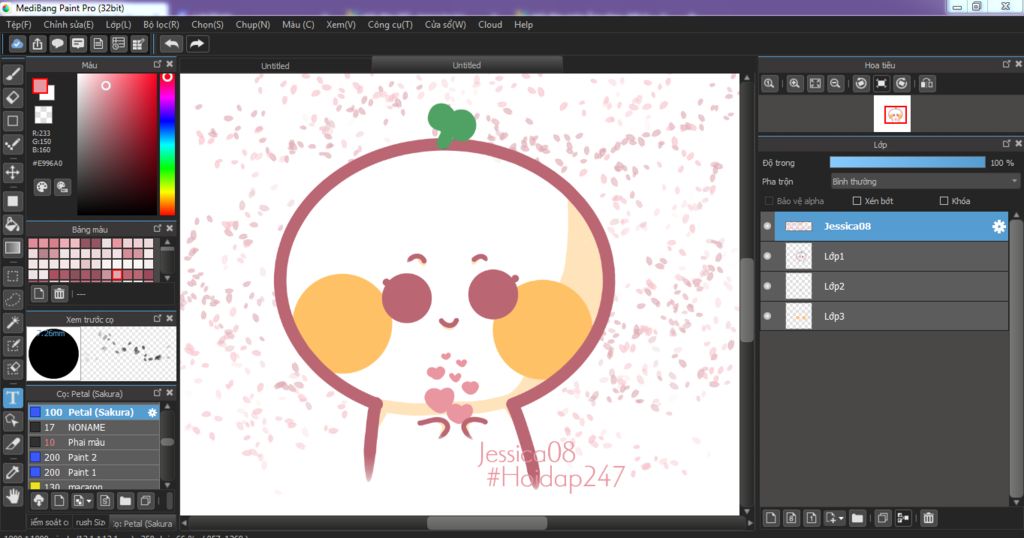Viewport: 1024px width, 538px height.
Task: Enable the Khóa checkbox
Action: (x=944, y=201)
